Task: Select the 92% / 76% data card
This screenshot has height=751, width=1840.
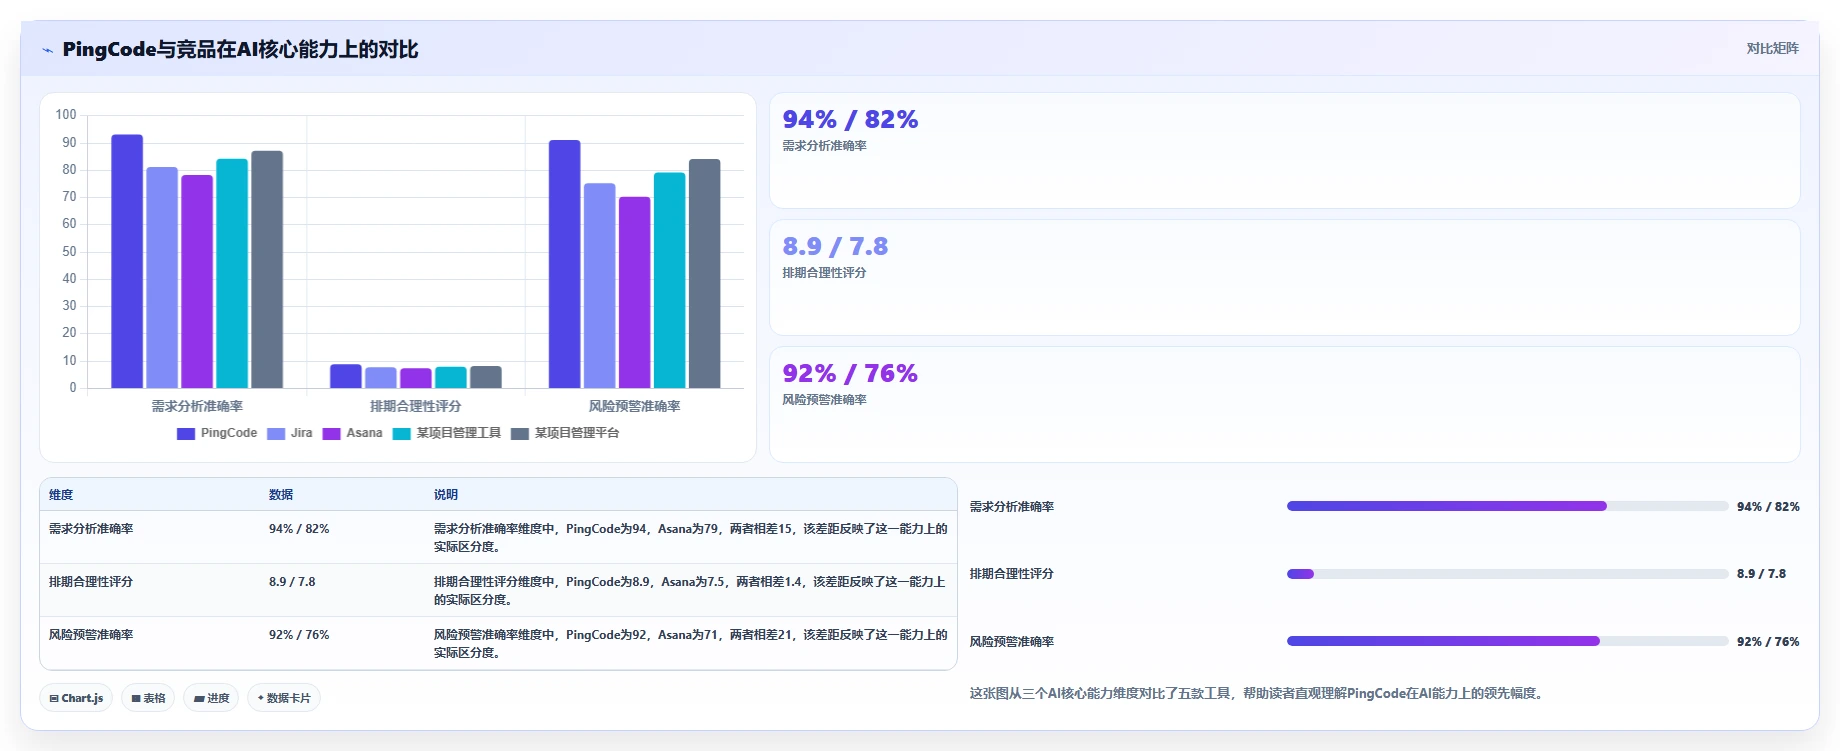Action: (1284, 405)
